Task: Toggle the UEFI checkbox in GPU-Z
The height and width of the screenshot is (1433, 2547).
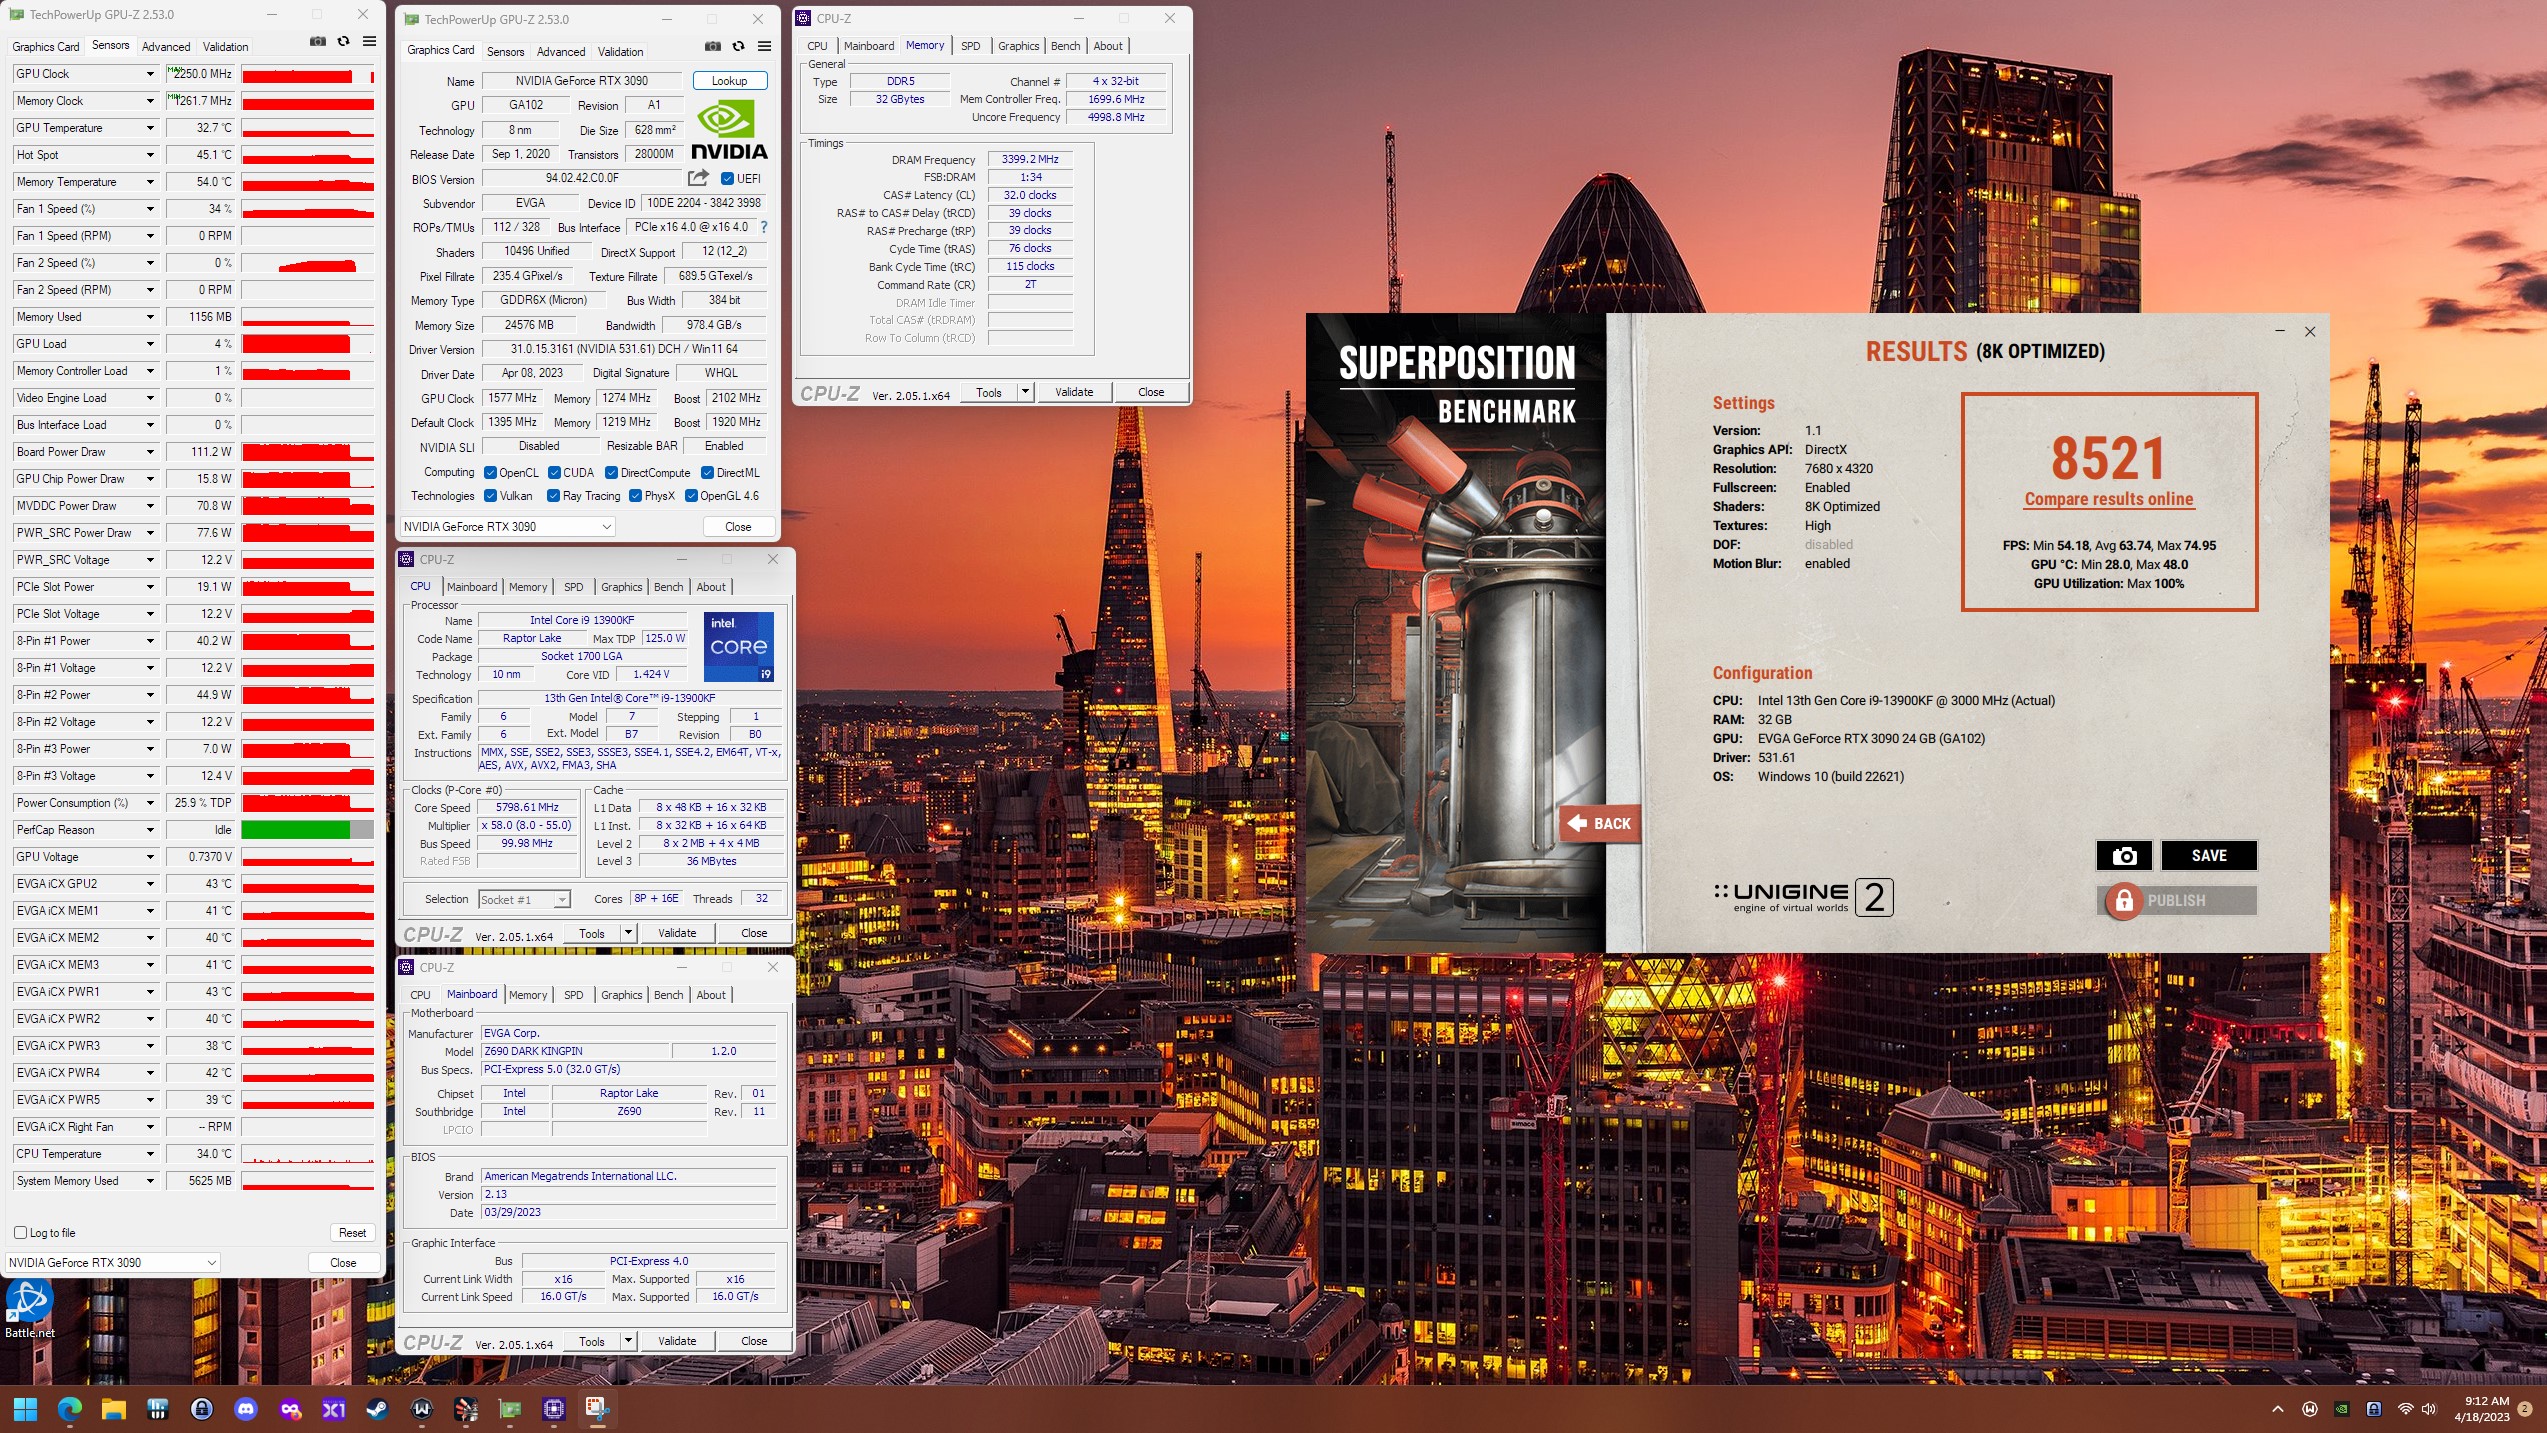Action: 727,179
